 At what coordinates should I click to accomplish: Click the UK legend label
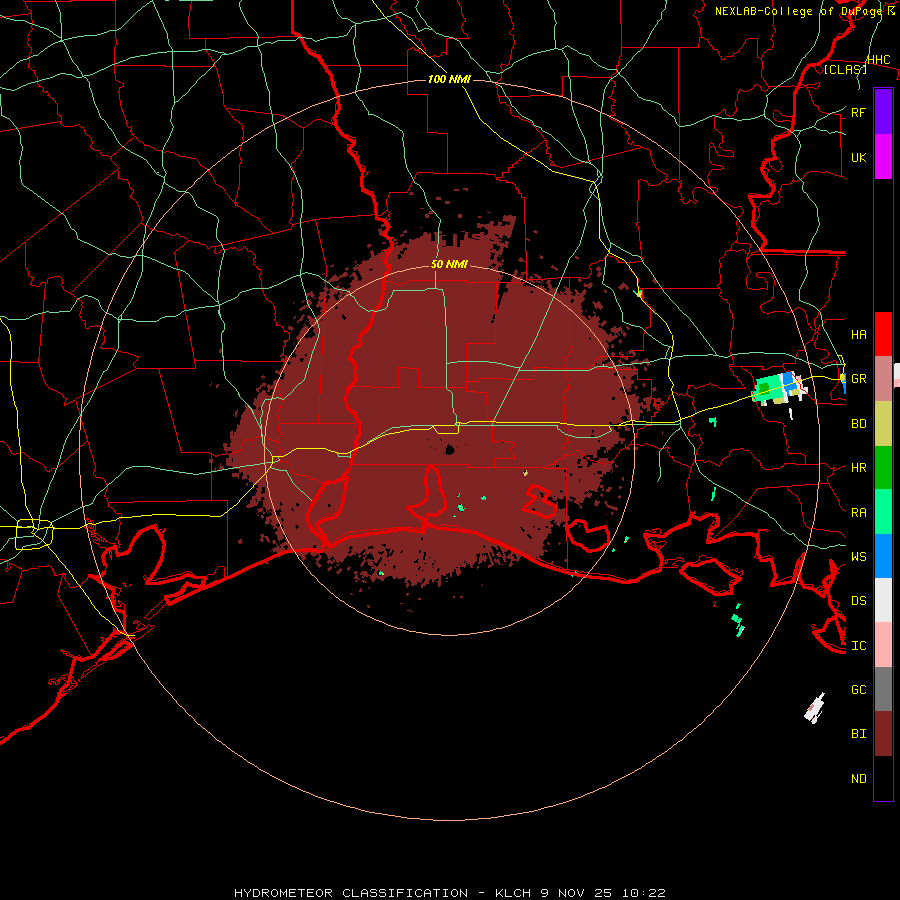pyautogui.click(x=859, y=157)
